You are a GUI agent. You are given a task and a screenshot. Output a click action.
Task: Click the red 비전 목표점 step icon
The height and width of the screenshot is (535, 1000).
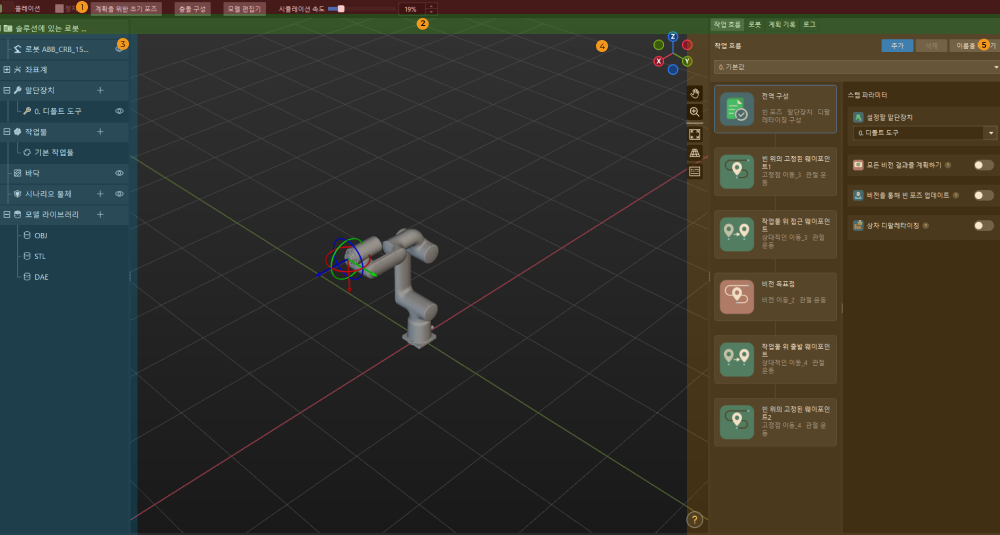[737, 297]
